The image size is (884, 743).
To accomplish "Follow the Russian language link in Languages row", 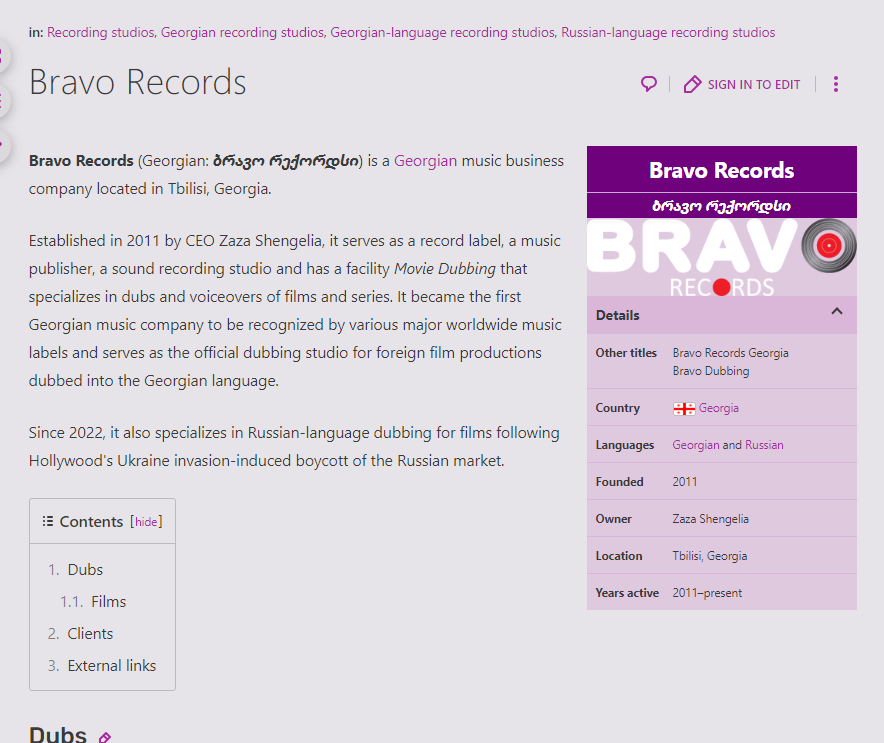I will click(764, 445).
